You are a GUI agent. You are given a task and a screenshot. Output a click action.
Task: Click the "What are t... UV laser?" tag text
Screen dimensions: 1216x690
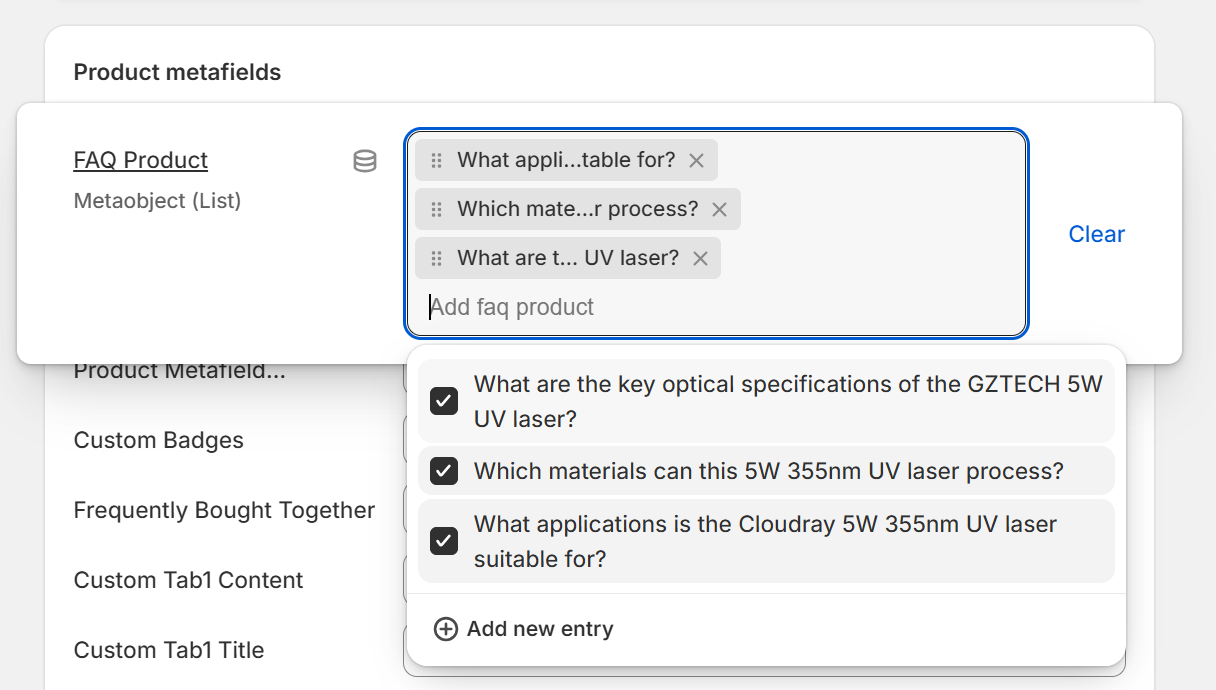(x=567, y=258)
